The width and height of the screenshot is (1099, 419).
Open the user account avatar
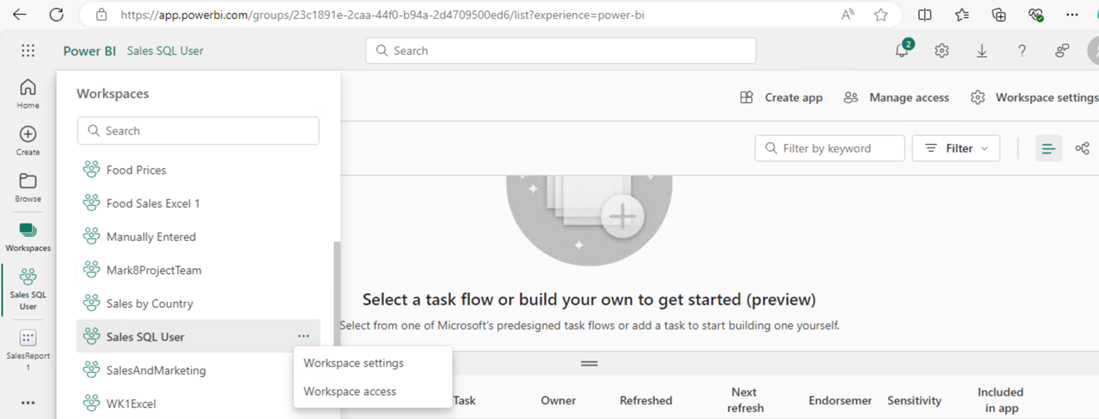[1093, 50]
